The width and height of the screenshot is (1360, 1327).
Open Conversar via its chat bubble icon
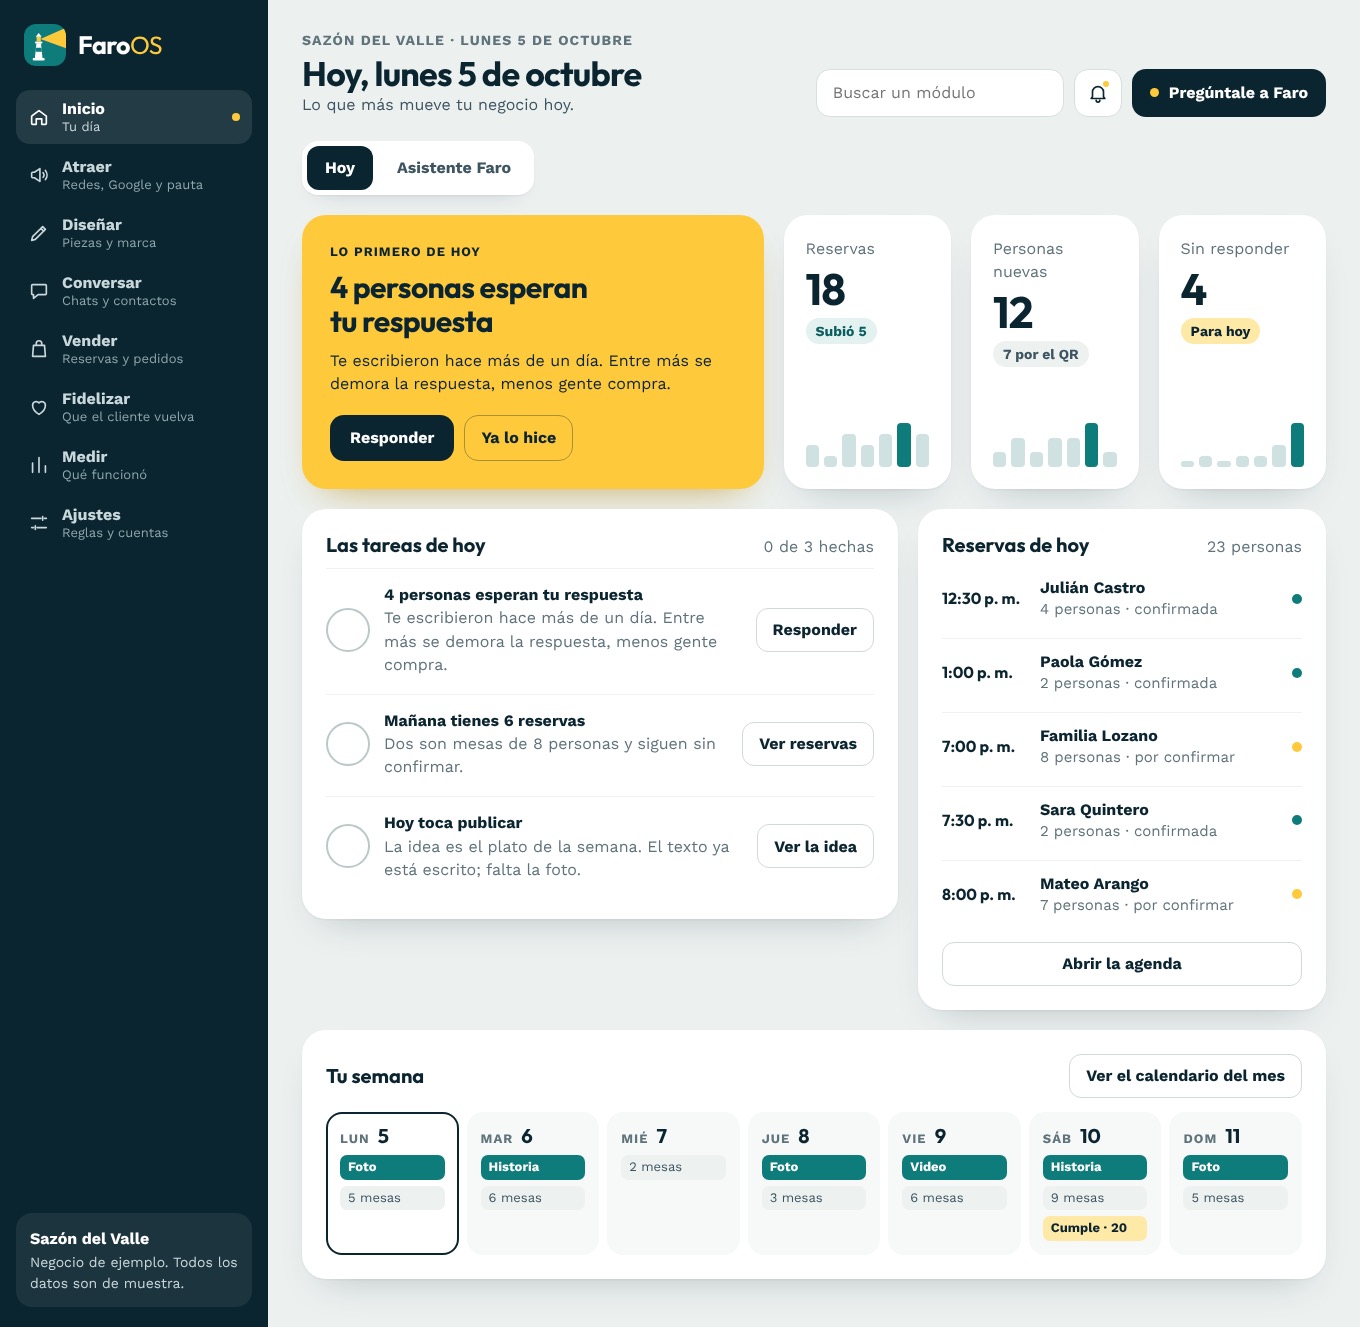pyautogui.click(x=39, y=291)
